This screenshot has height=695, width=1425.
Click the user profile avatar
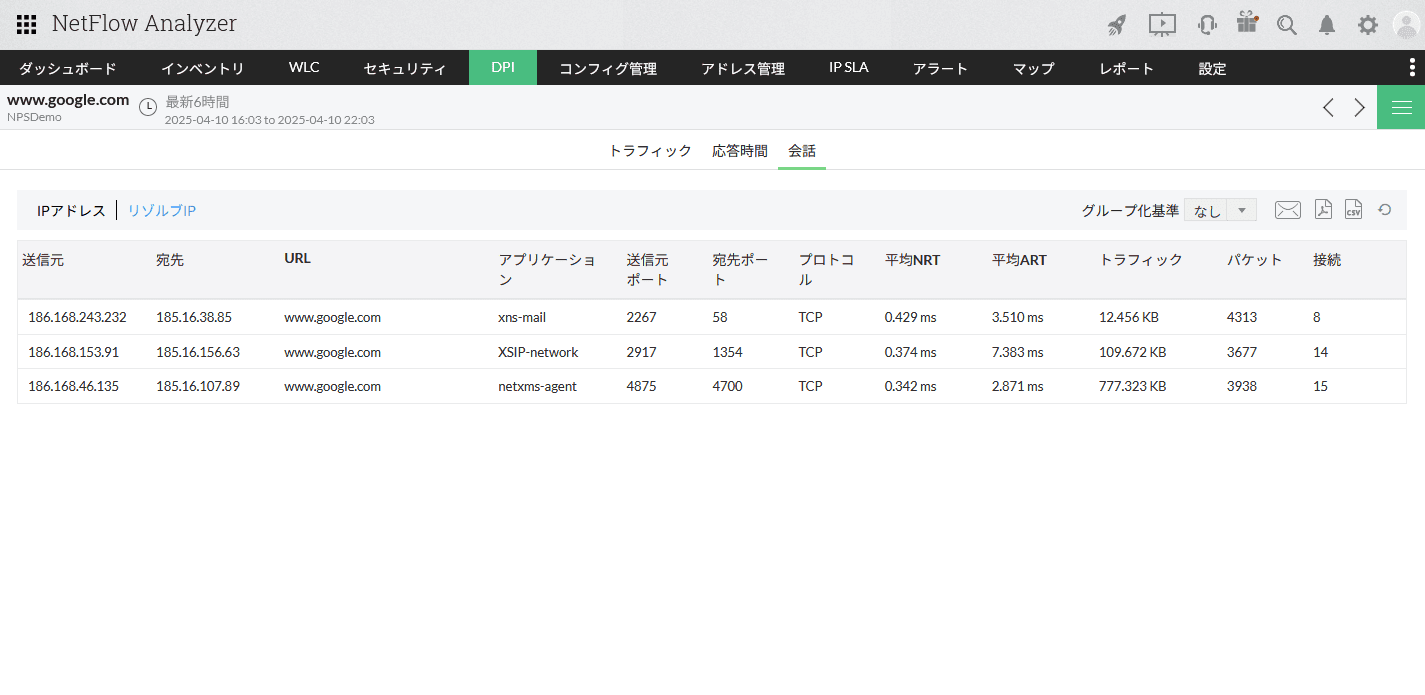pyautogui.click(x=1406, y=24)
